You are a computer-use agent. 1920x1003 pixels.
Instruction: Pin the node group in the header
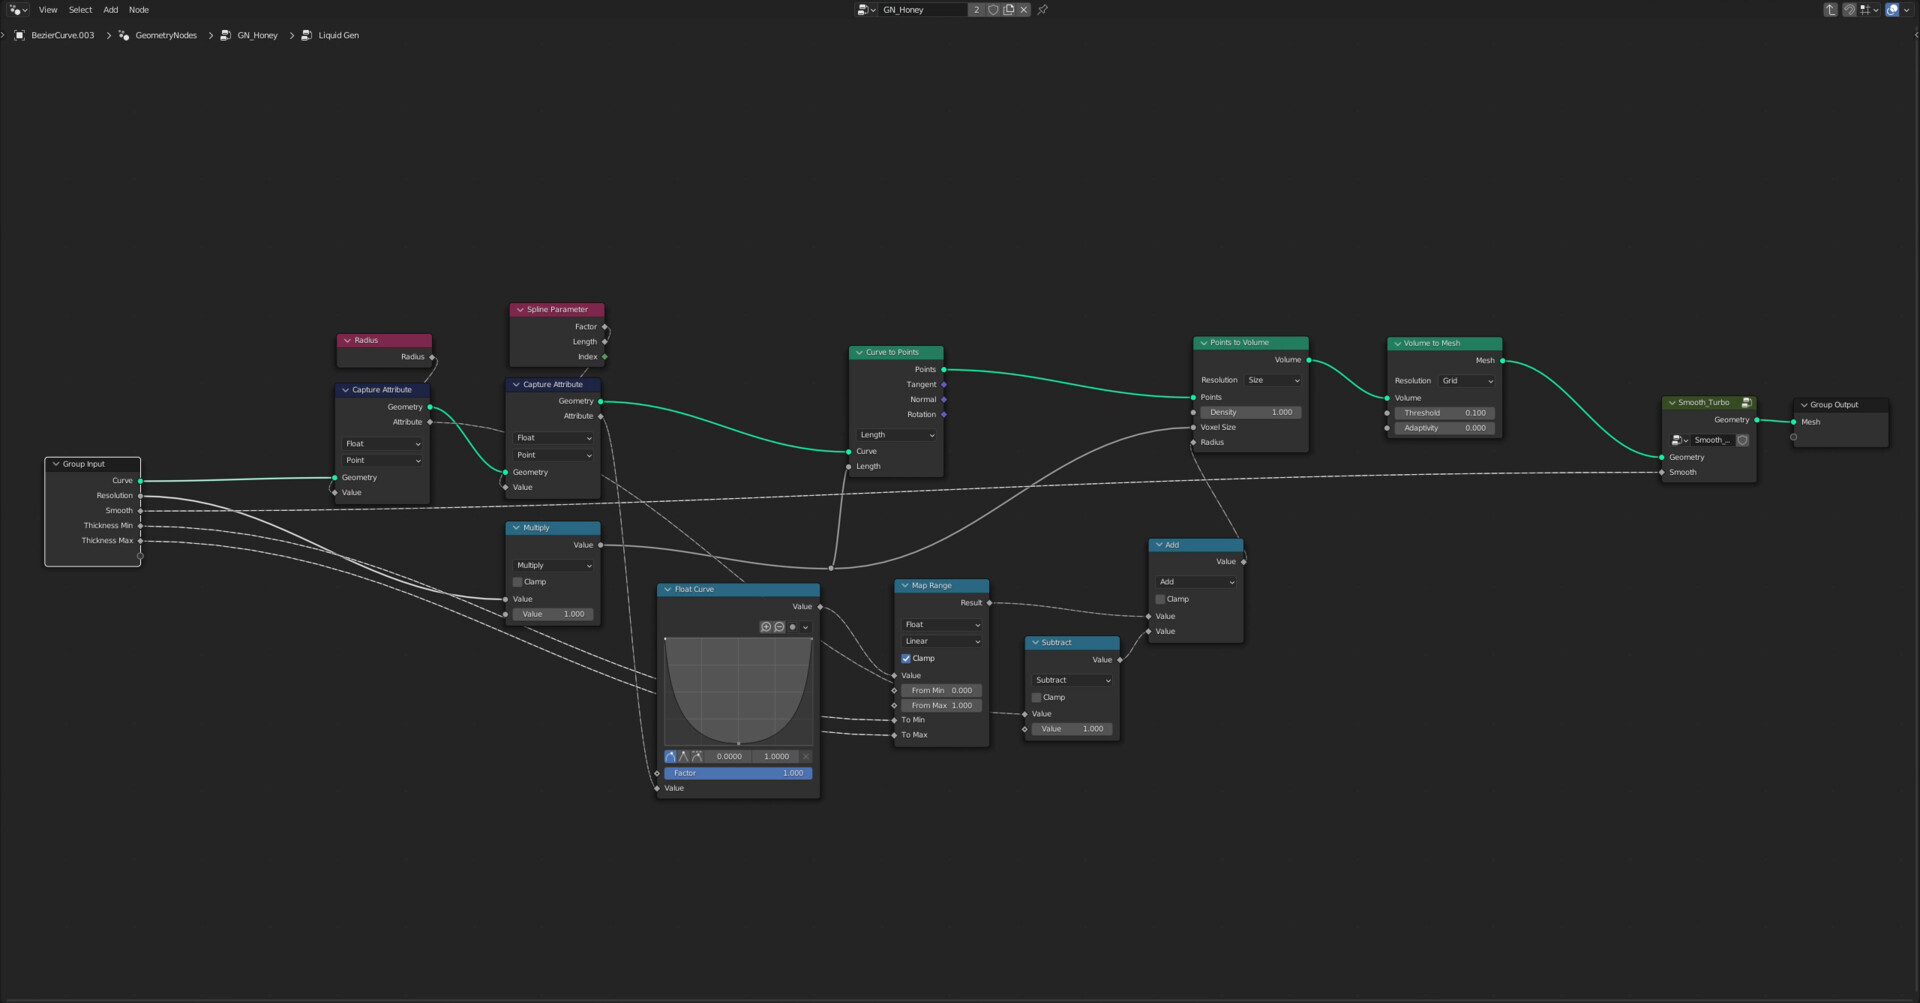tap(1044, 9)
